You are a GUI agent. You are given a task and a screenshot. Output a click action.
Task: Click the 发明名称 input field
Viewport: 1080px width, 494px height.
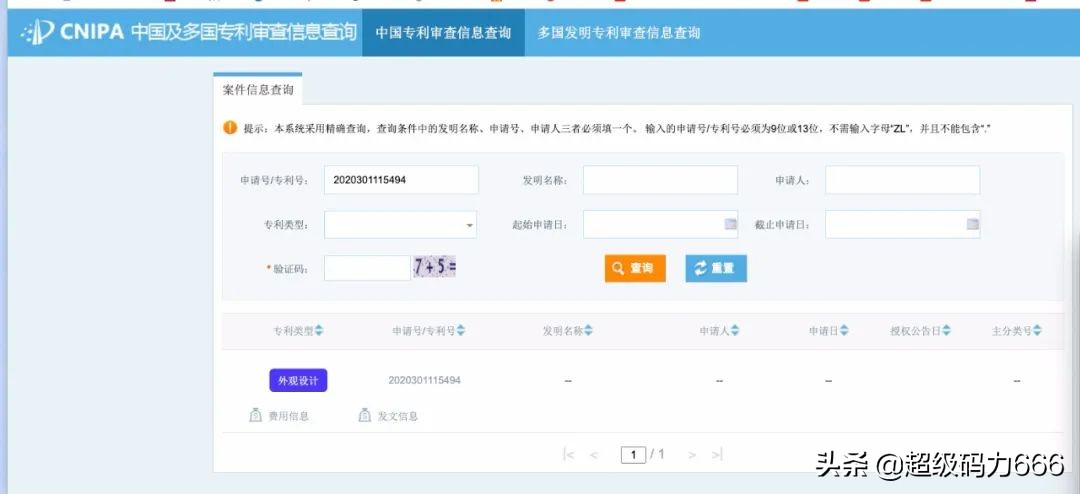[x=661, y=180]
